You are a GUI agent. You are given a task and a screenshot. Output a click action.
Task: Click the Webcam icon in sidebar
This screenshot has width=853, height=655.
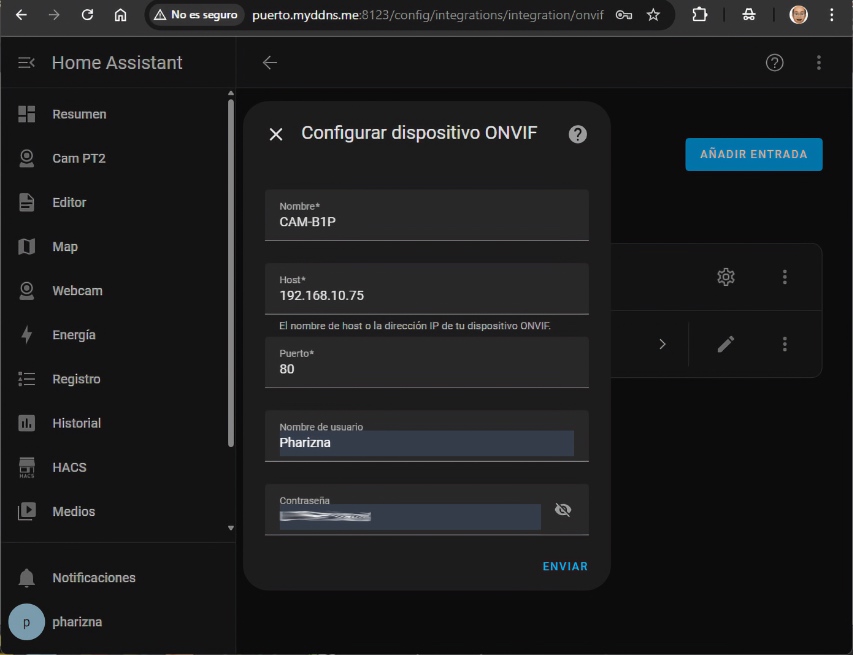26,291
